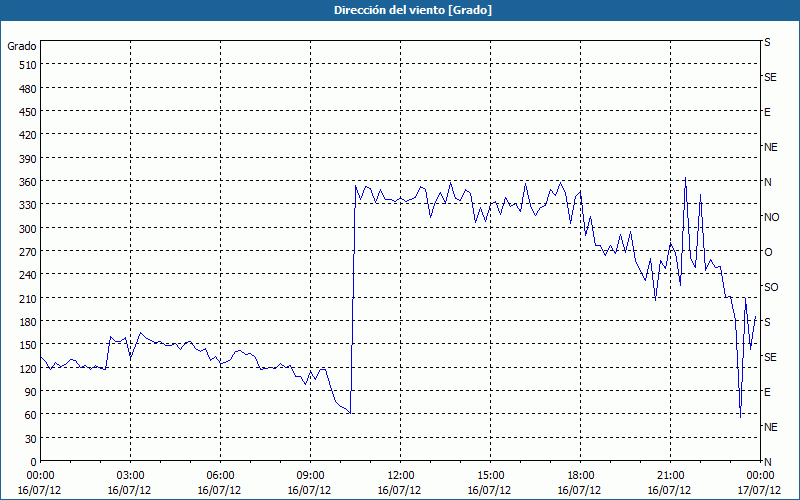This screenshot has height=500, width=800.
Task: Click the 420 degree axis label
Action: coord(29,135)
